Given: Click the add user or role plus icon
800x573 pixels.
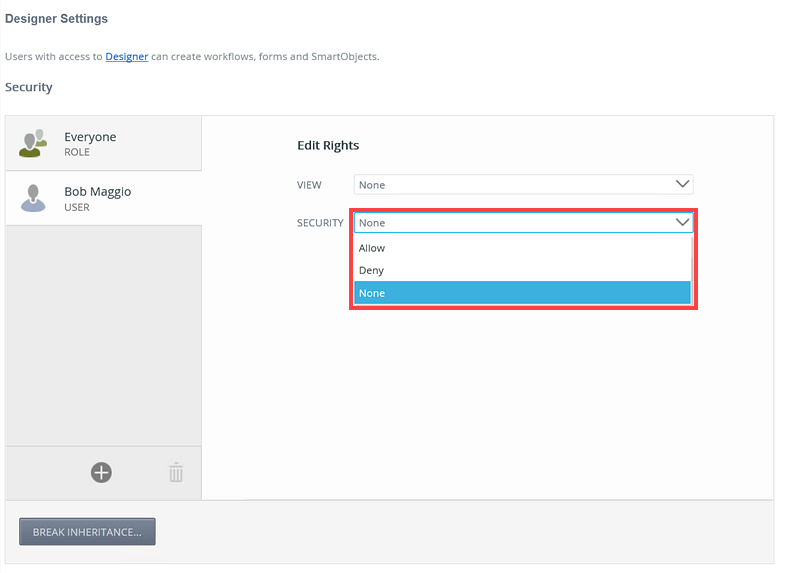Looking at the screenshot, I should (x=101, y=472).
